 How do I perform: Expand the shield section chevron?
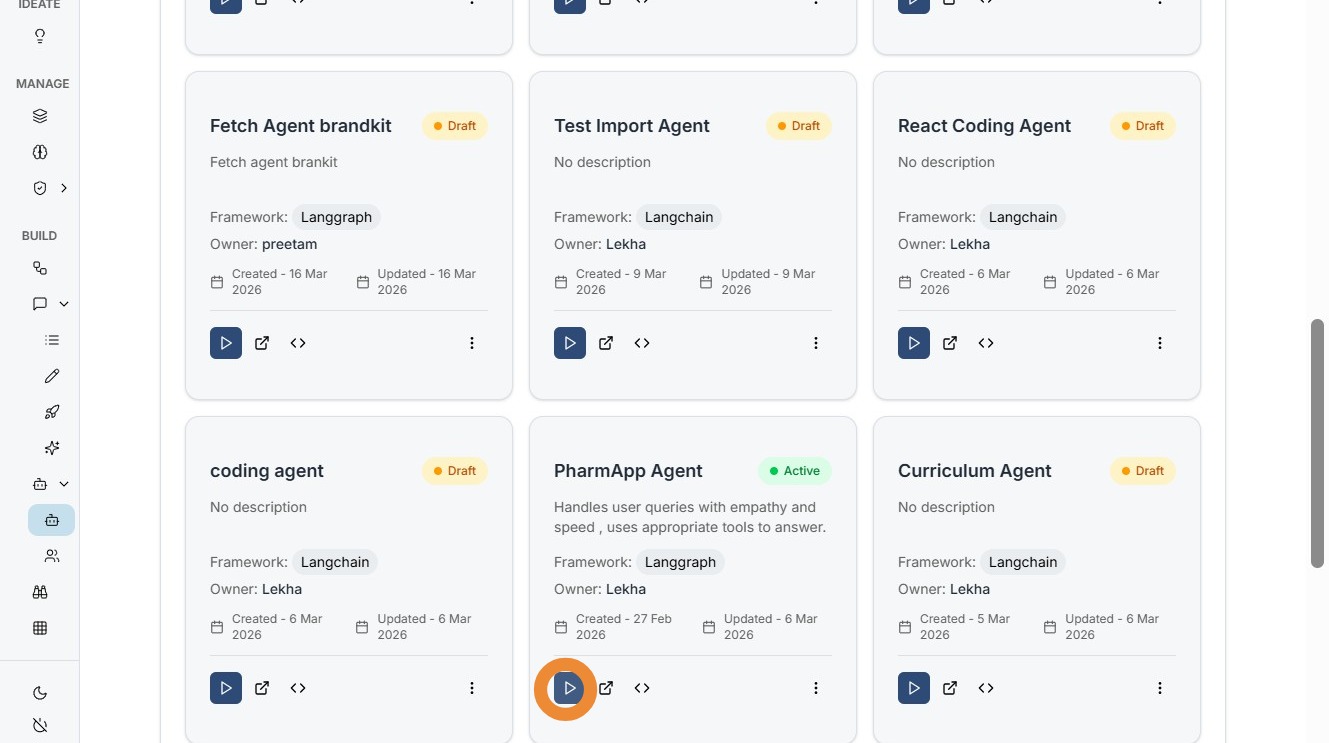(64, 188)
